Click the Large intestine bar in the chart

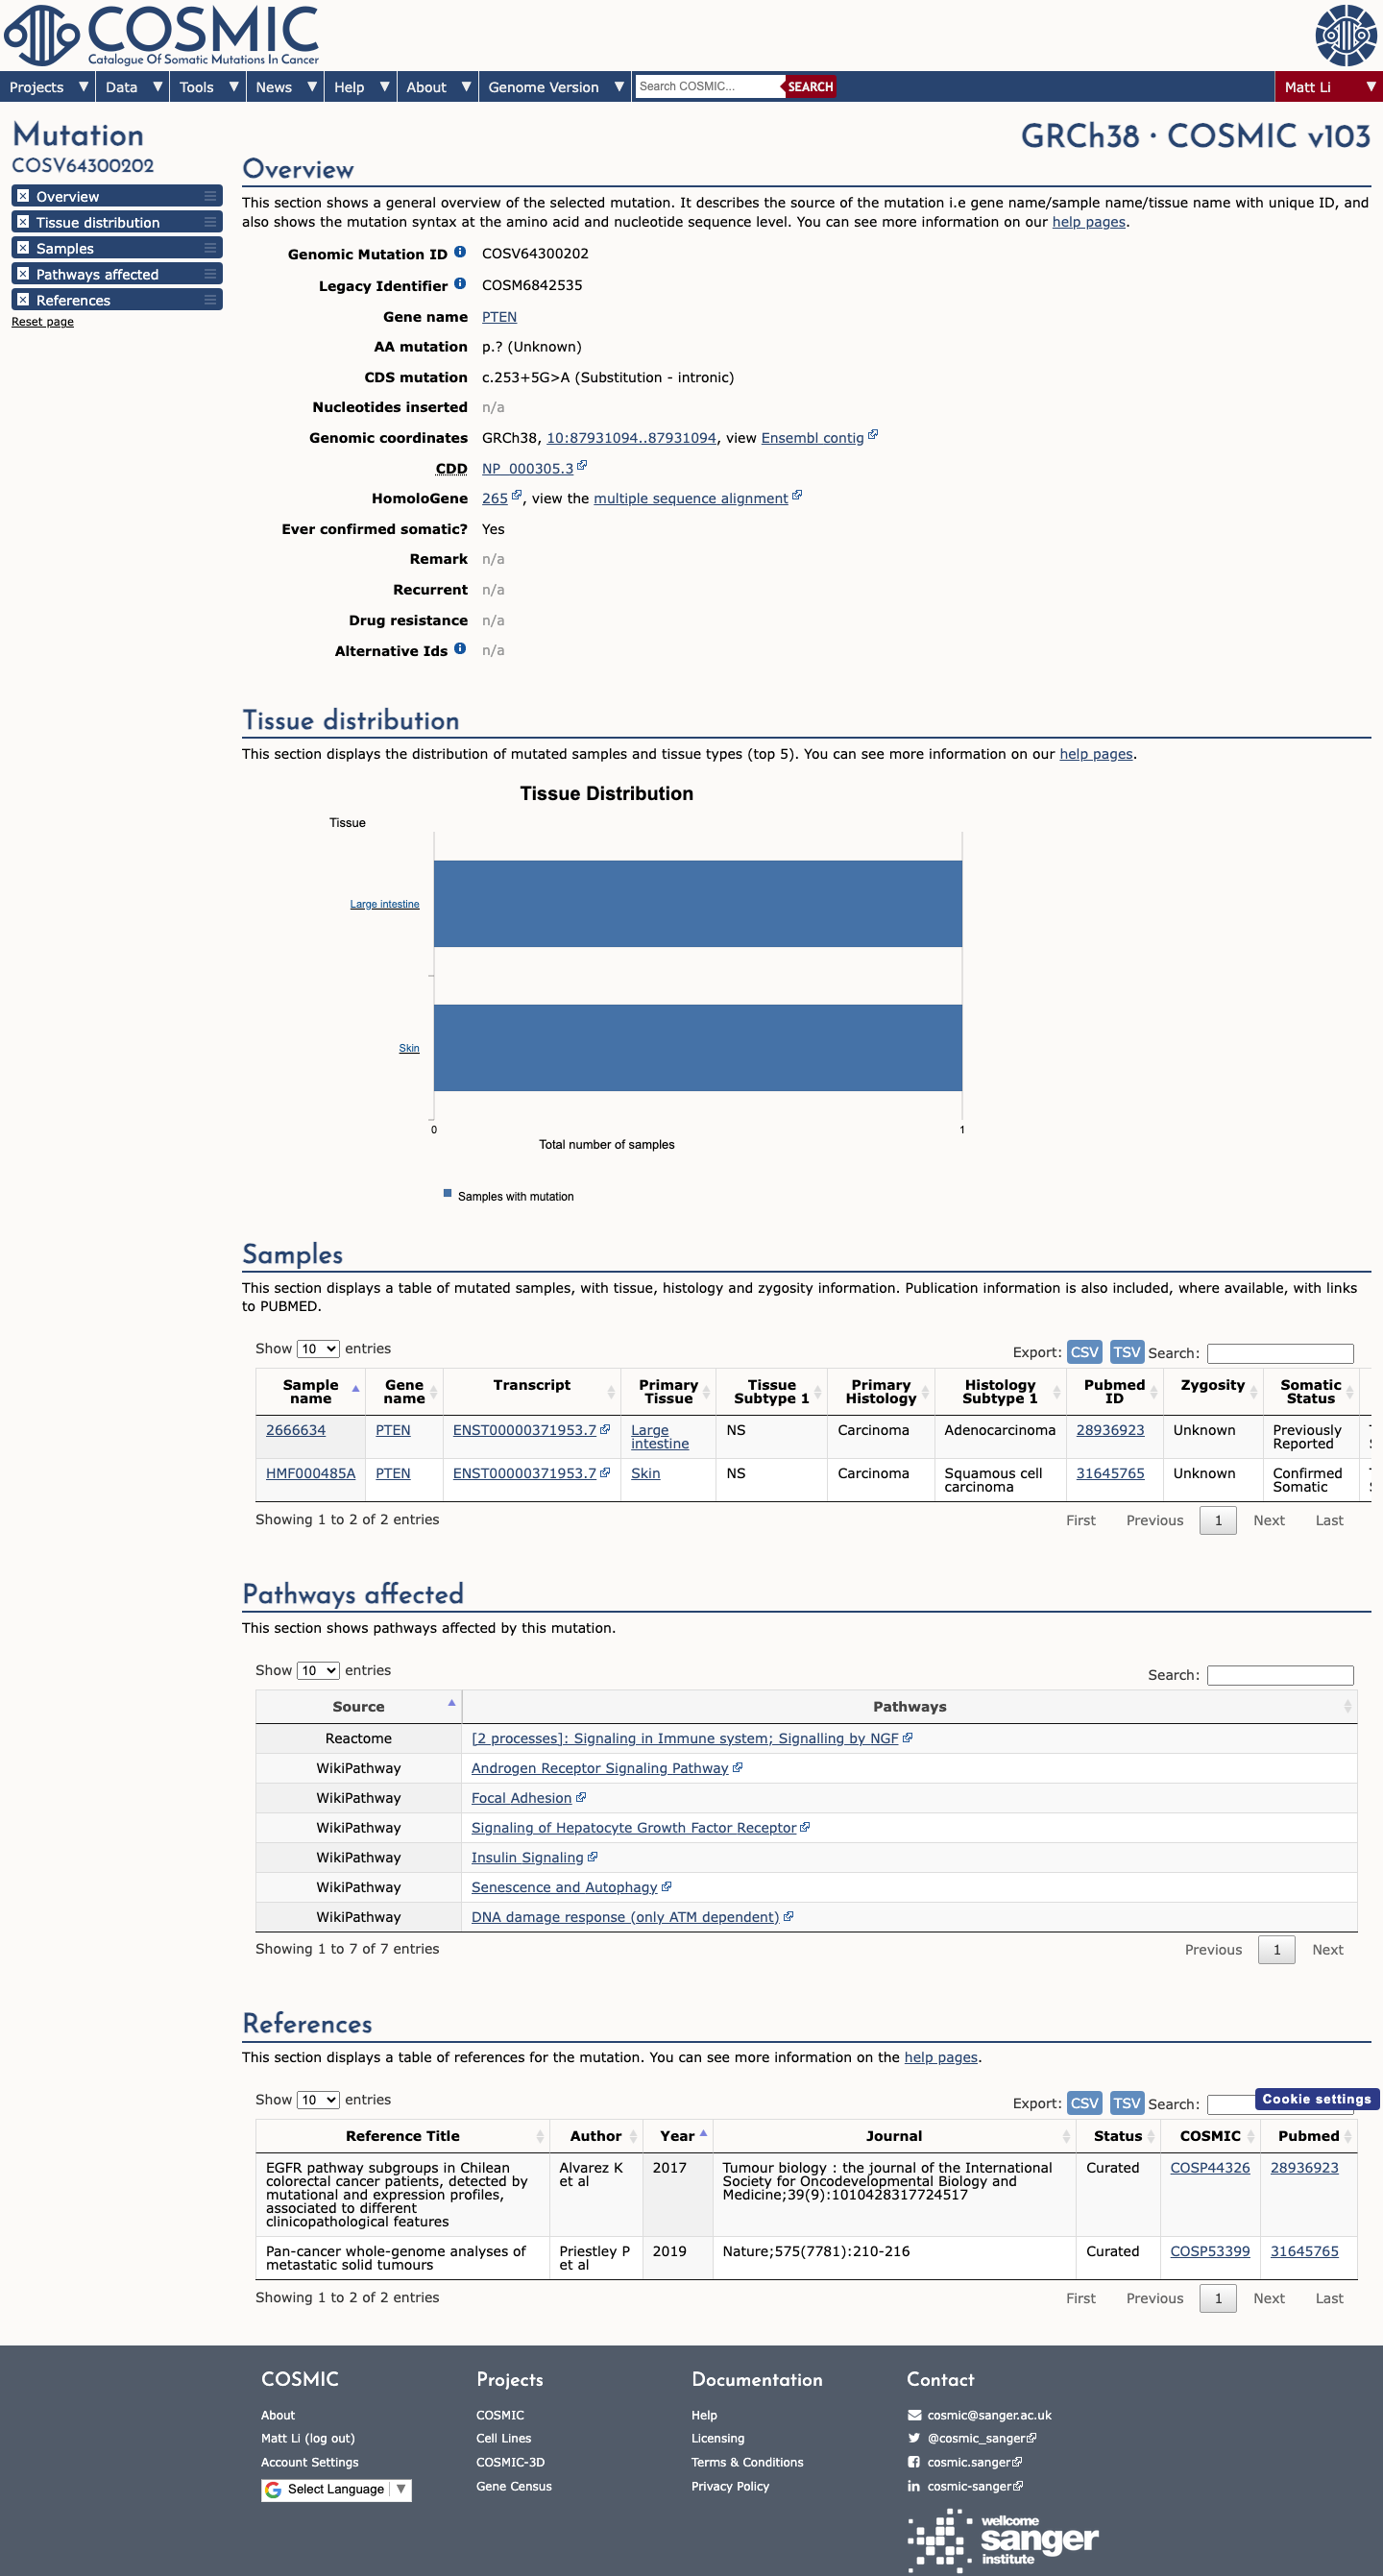698,903
